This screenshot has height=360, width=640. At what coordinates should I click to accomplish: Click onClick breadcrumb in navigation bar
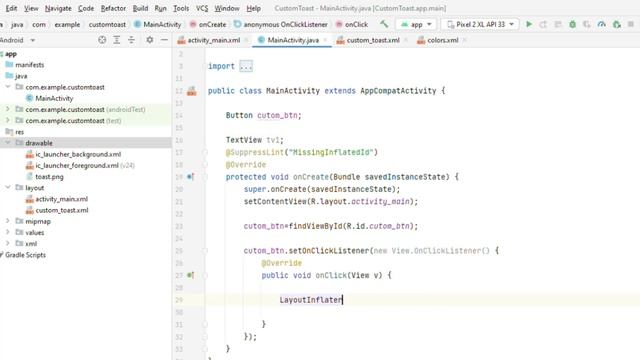(352, 24)
